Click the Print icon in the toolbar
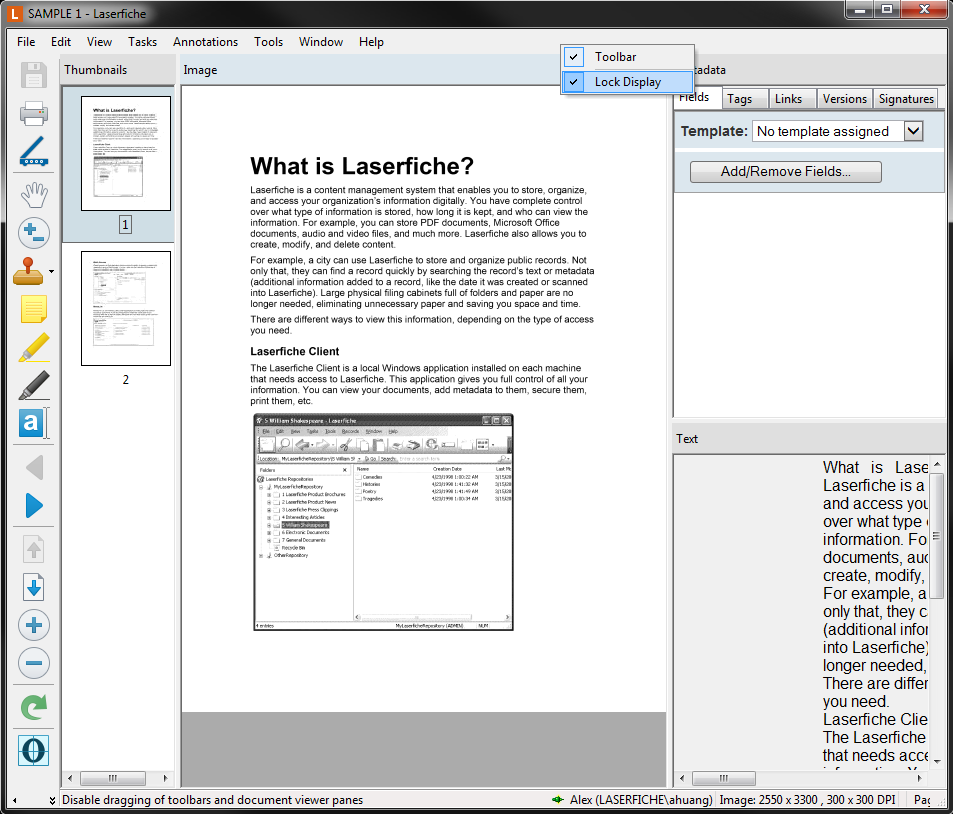This screenshot has width=953, height=814. [x=33, y=113]
